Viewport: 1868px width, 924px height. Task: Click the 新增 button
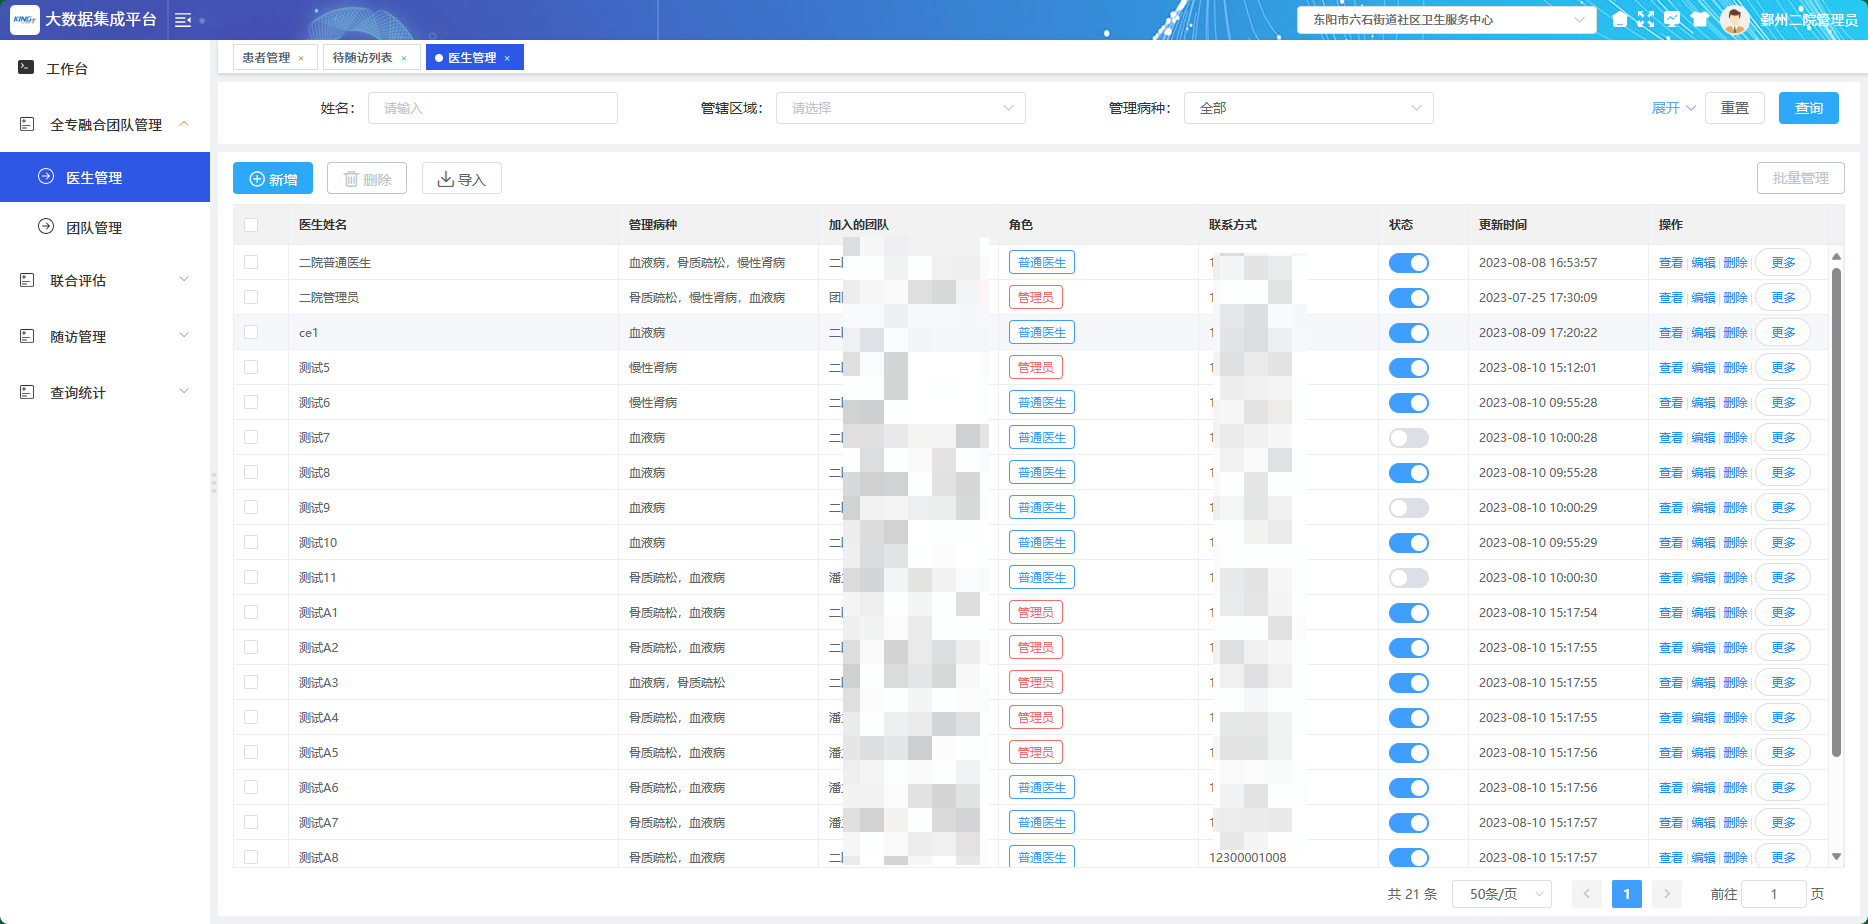coord(273,178)
